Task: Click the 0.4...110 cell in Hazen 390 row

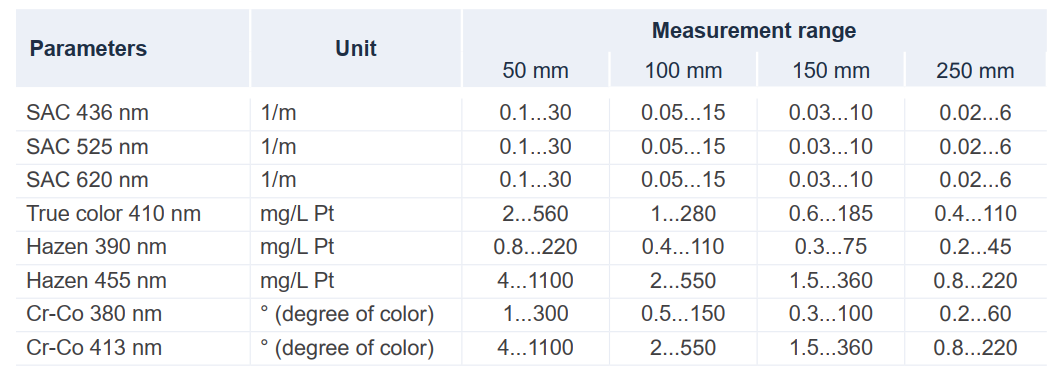Action: click(x=683, y=247)
